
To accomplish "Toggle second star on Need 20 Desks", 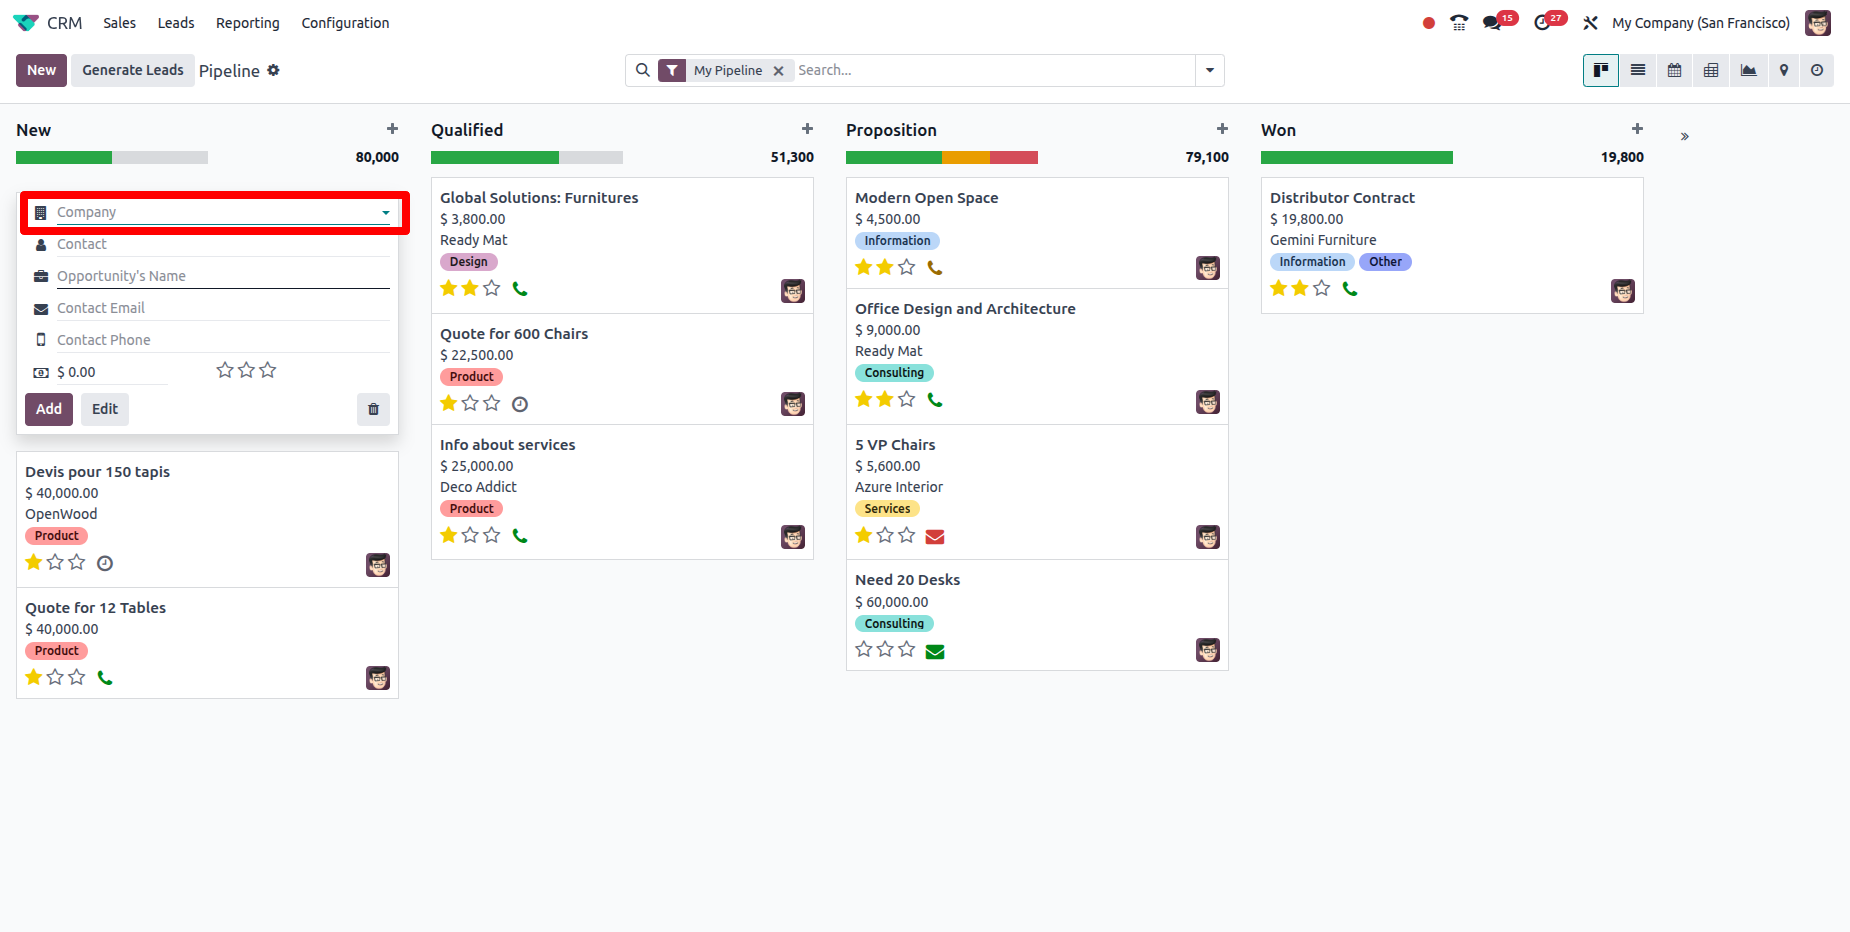I will (x=885, y=650).
